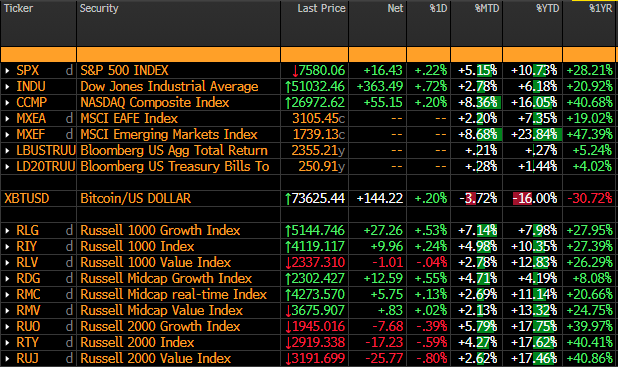Image resolution: width=618 pixels, height=367 pixels.
Task: Select the LBUSTRUU ticker
Action: coord(46,151)
